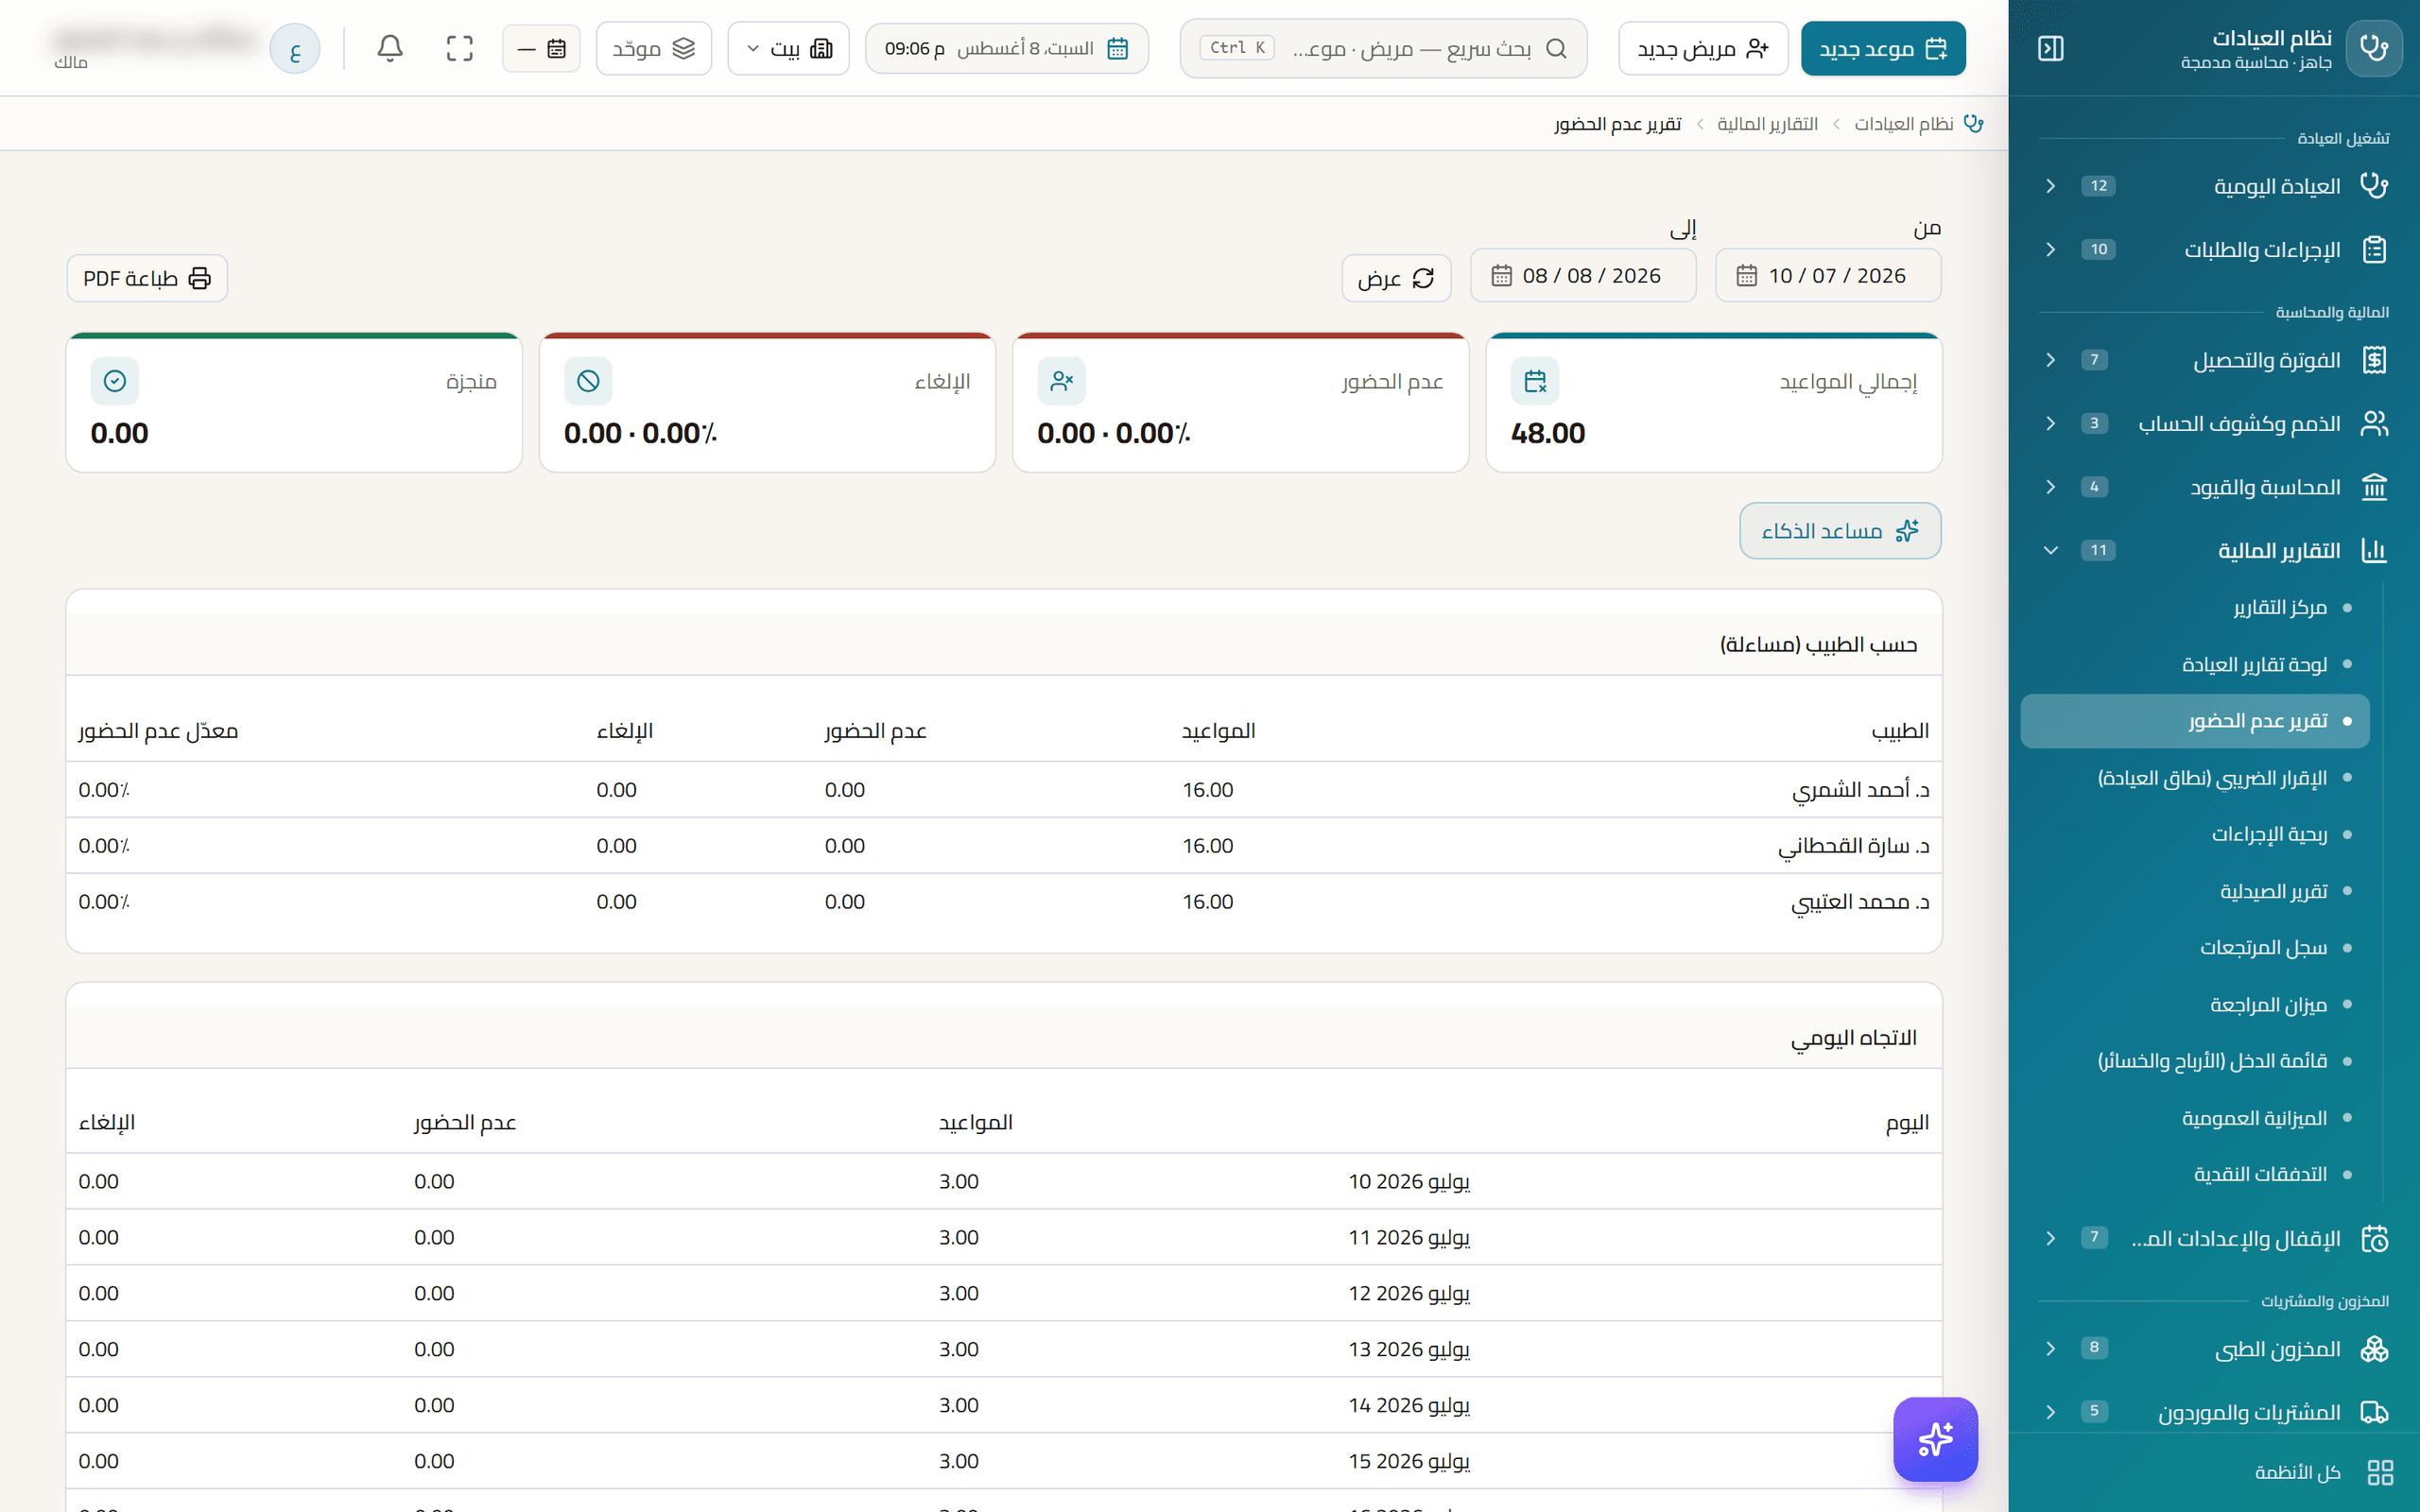Expand الإجراءات والطلبات chevron
Screen dimensions: 2420x1512
tap(2050, 249)
